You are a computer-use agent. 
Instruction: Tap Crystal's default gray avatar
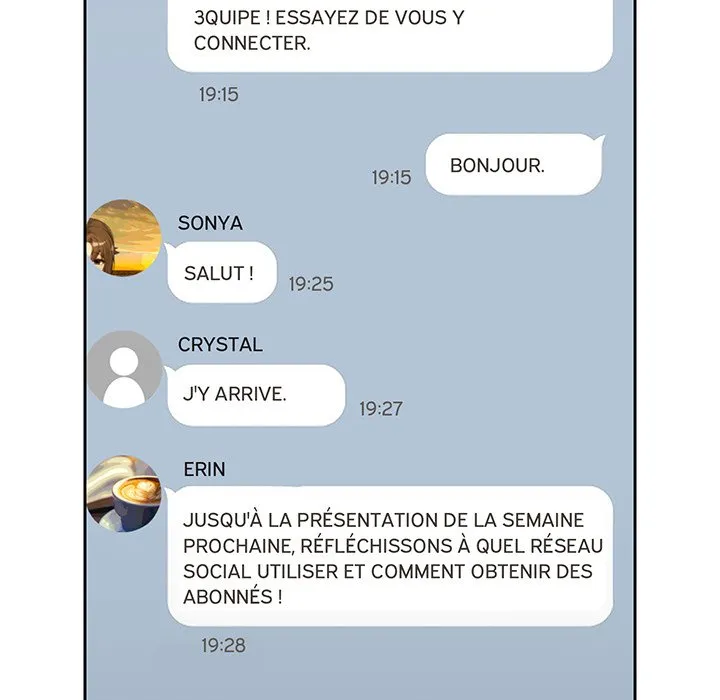(124, 369)
